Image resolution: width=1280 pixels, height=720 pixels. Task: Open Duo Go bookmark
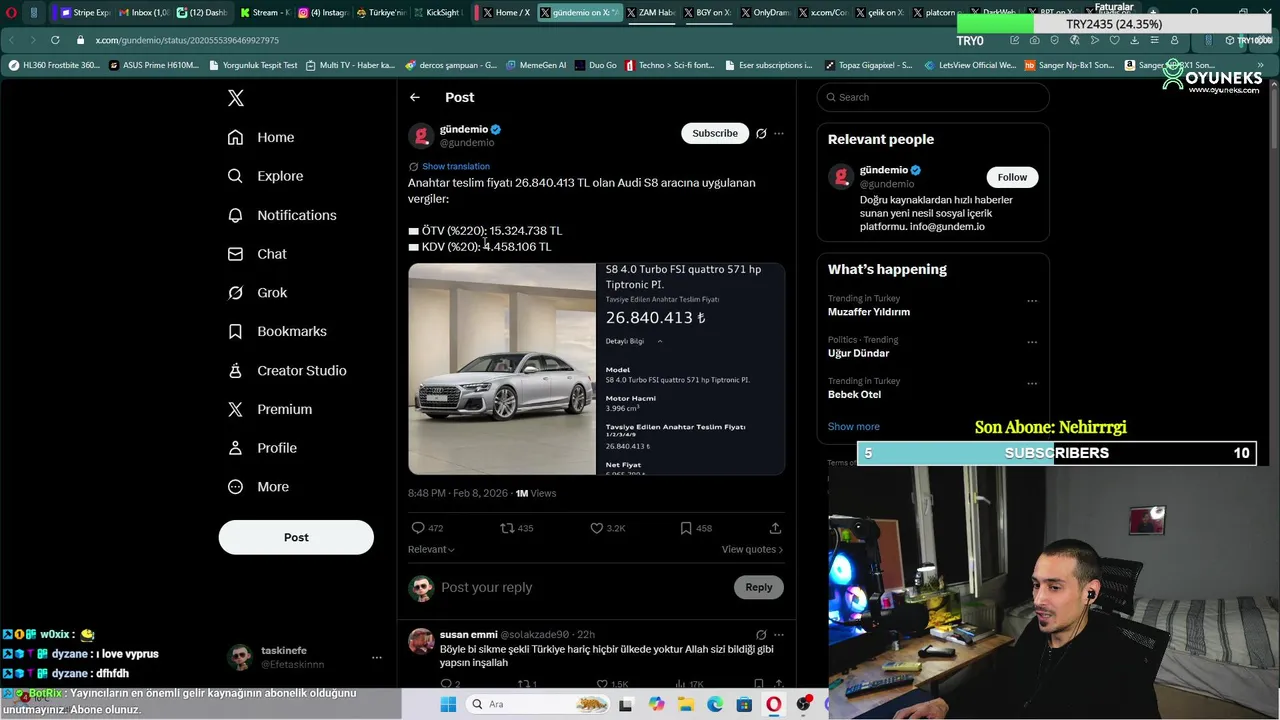(596, 65)
